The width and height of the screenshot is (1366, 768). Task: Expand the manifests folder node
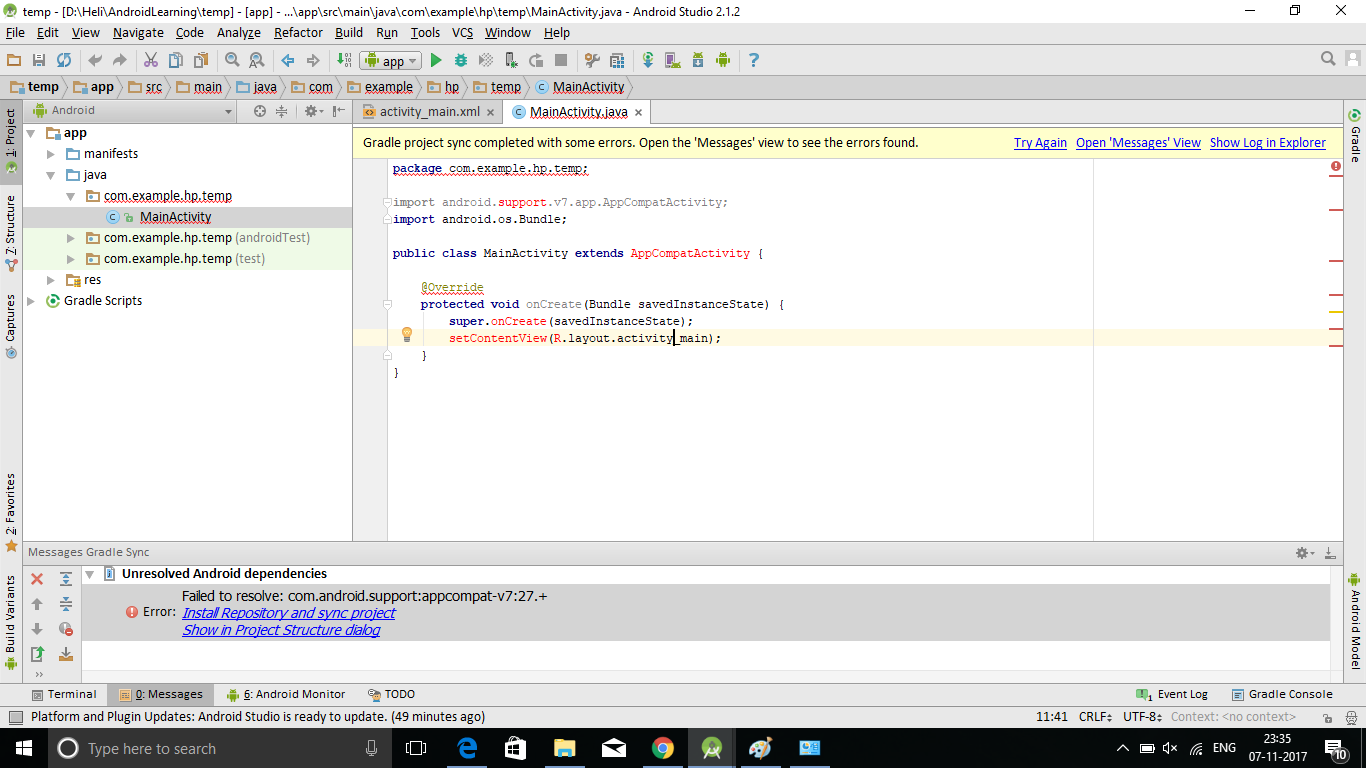click(51, 154)
